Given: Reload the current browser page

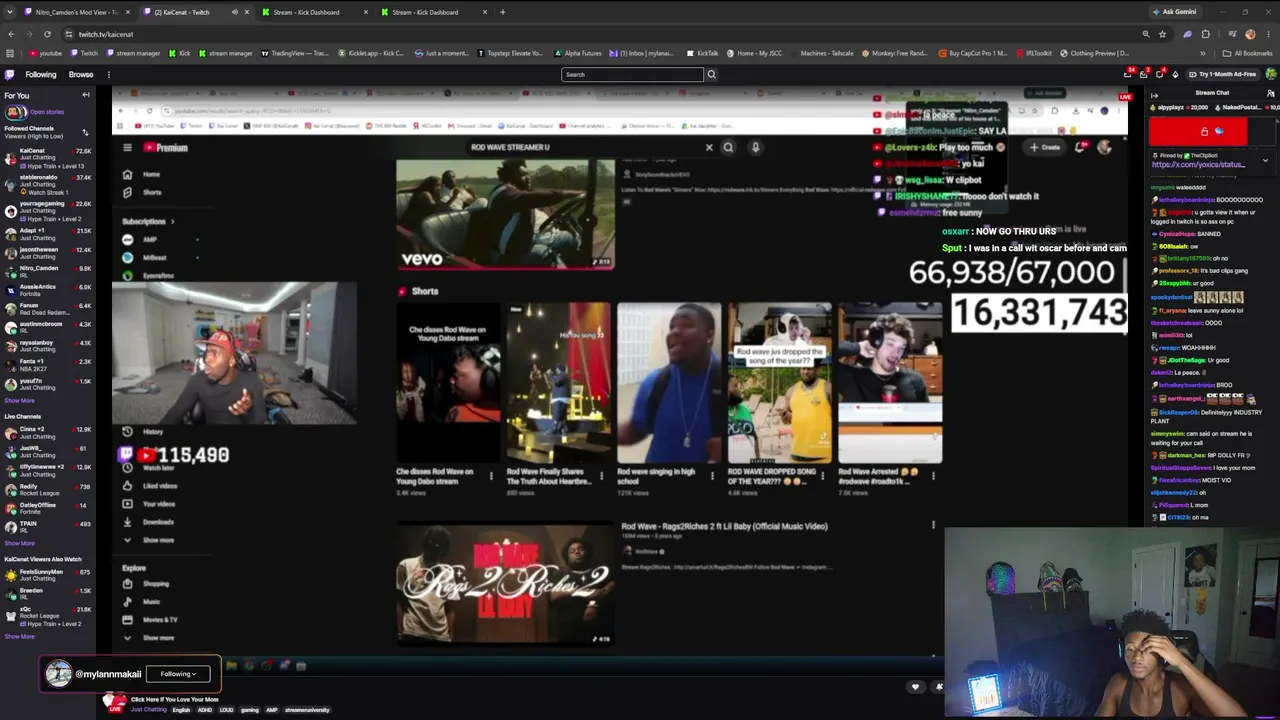Looking at the screenshot, I should 47,34.
